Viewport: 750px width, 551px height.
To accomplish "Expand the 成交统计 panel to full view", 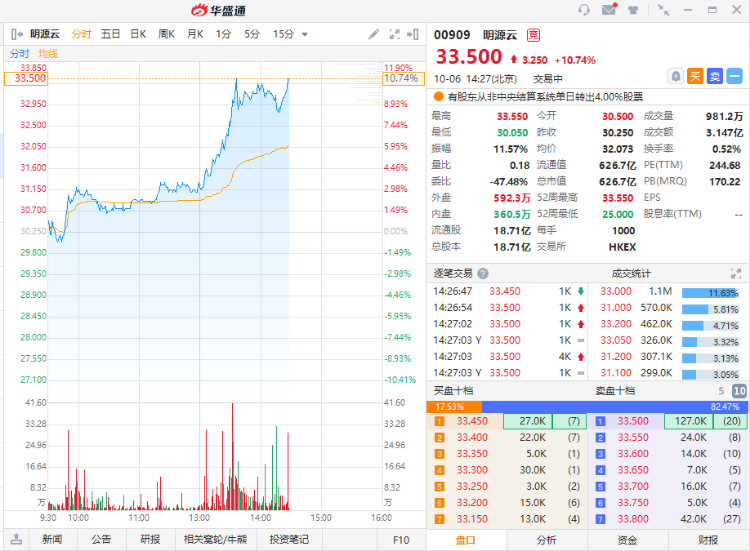I will (x=736, y=274).
